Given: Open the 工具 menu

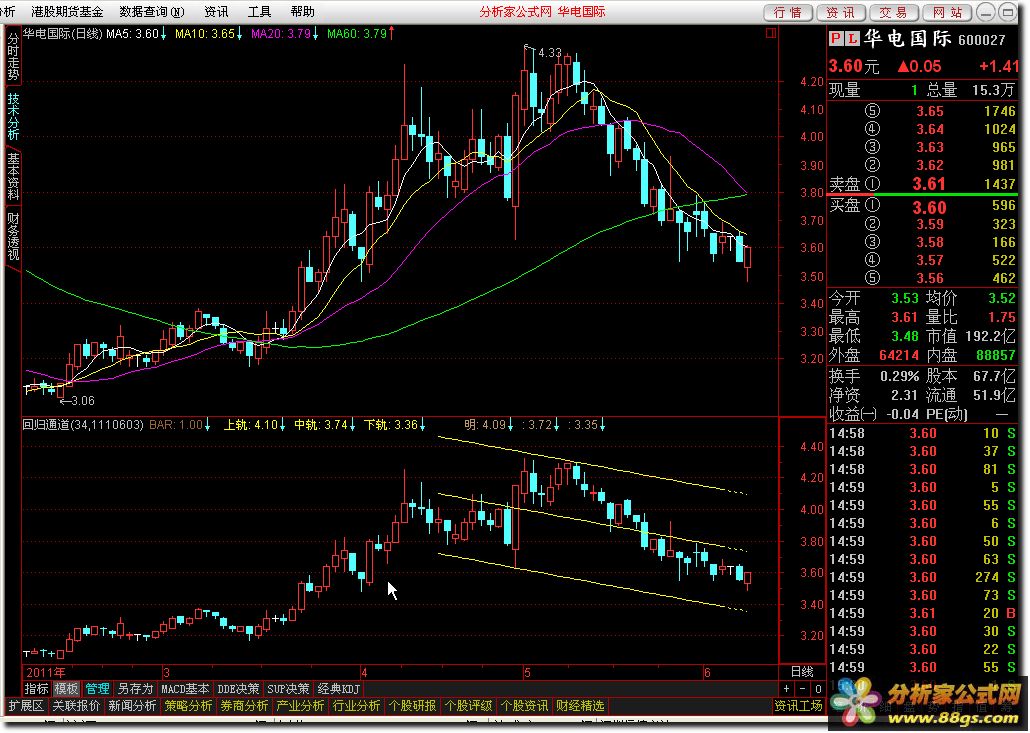Looking at the screenshot, I should [x=259, y=11].
